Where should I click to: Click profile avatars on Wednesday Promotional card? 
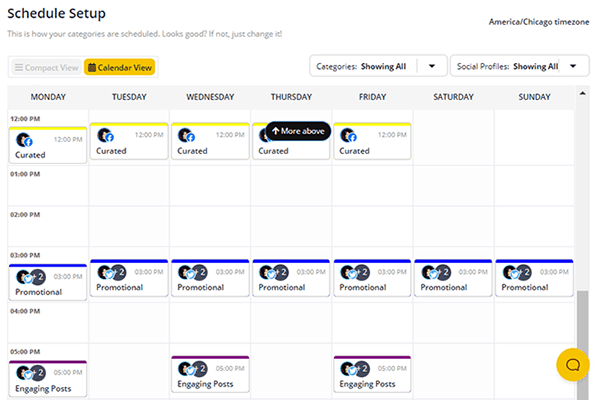(x=193, y=272)
